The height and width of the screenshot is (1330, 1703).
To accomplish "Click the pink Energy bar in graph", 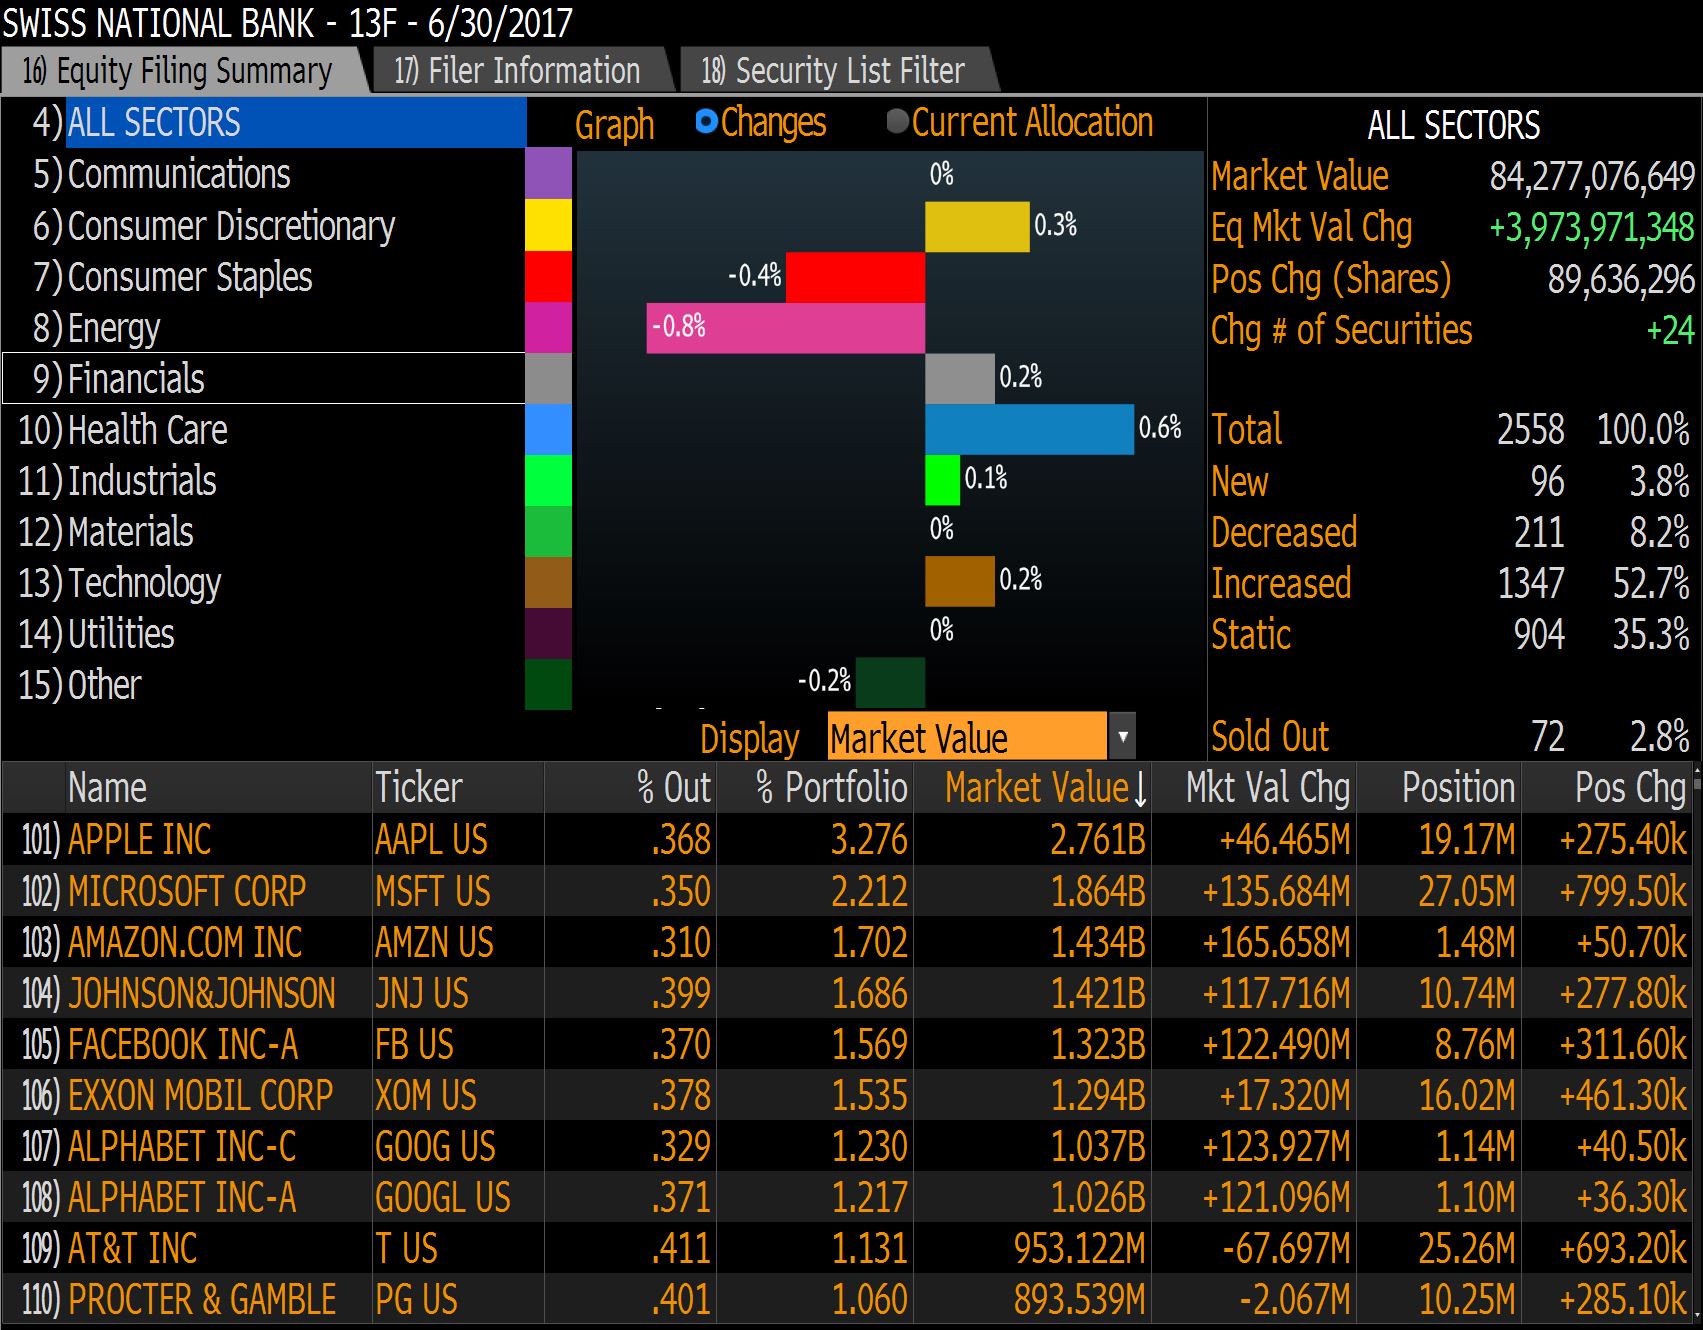I will pyautogui.click(x=785, y=328).
